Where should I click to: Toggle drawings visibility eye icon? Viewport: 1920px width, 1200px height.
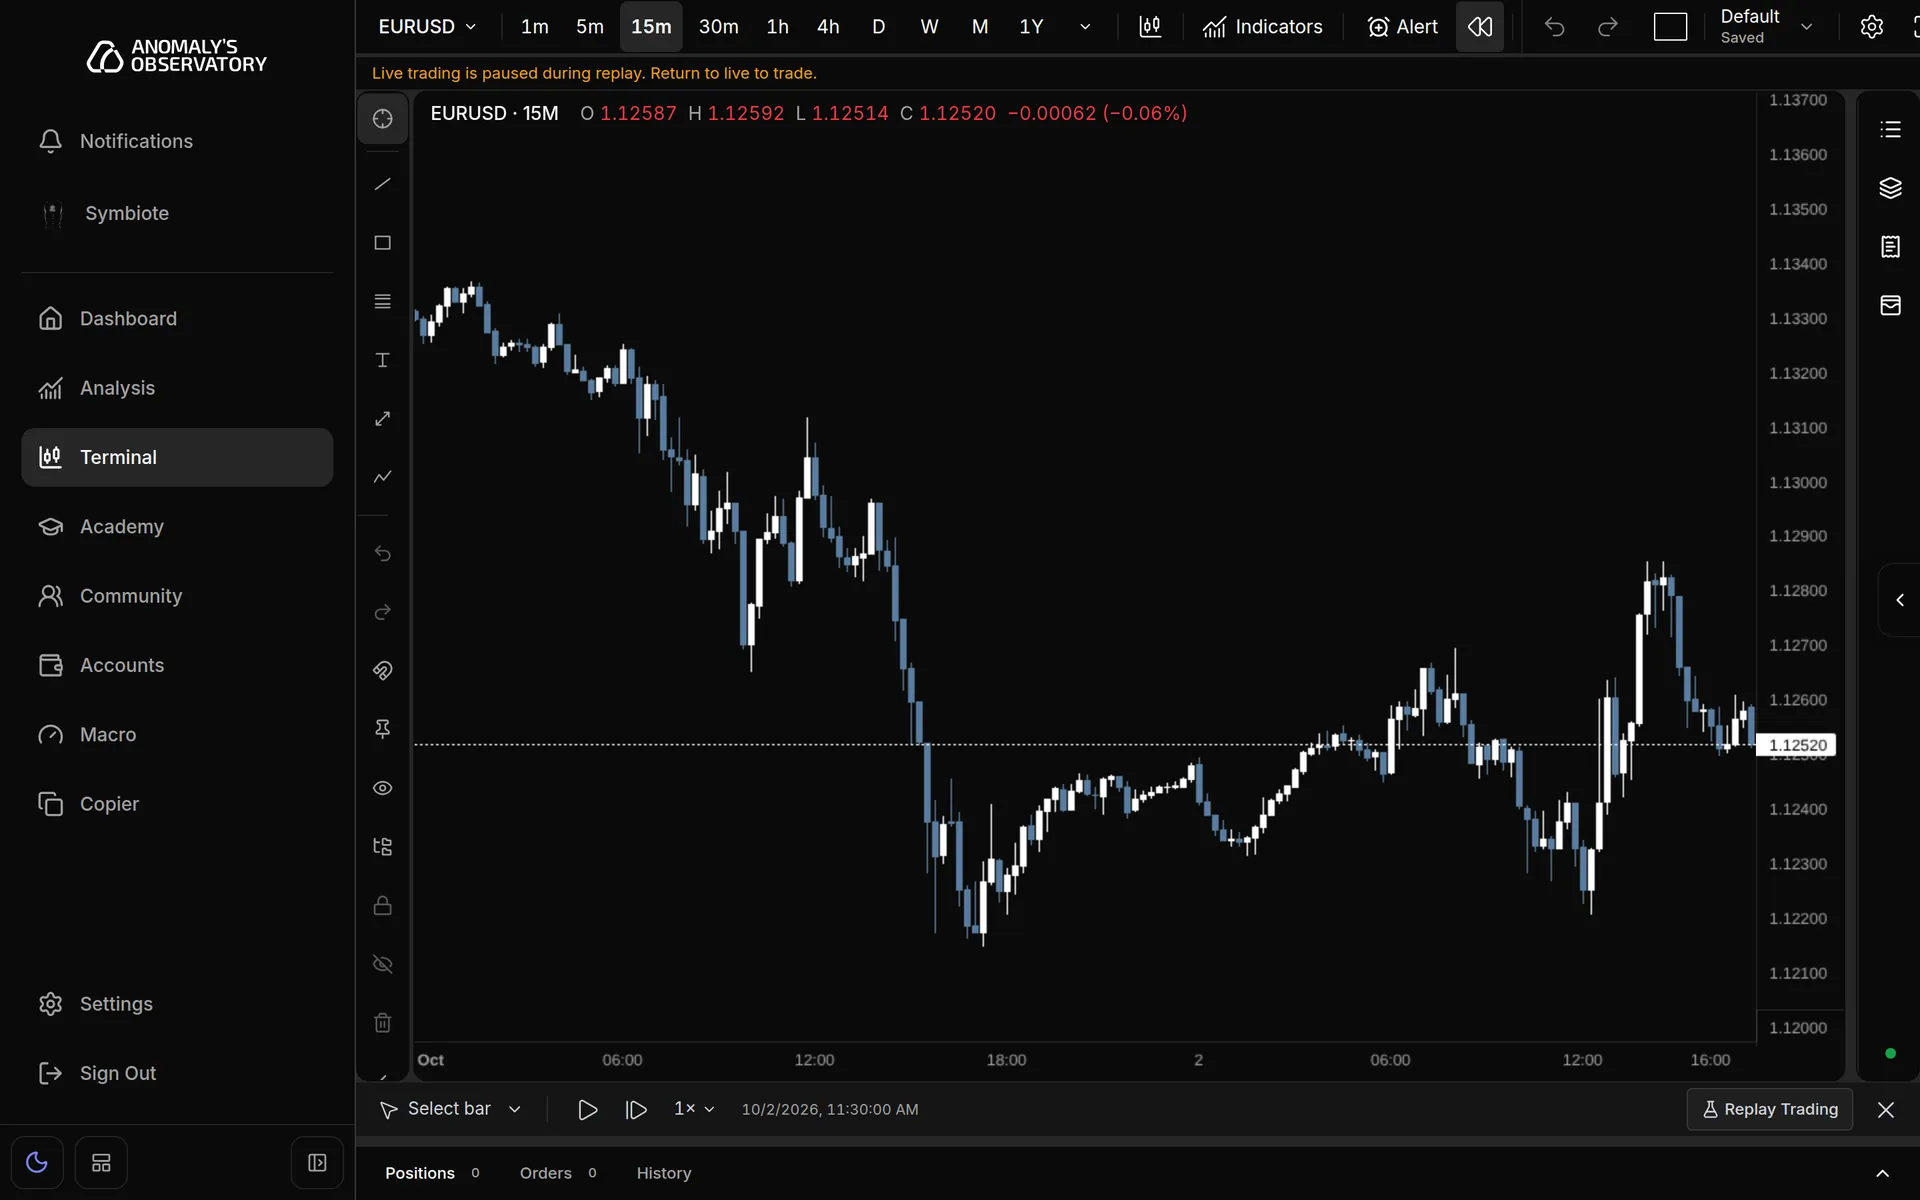pos(382,788)
